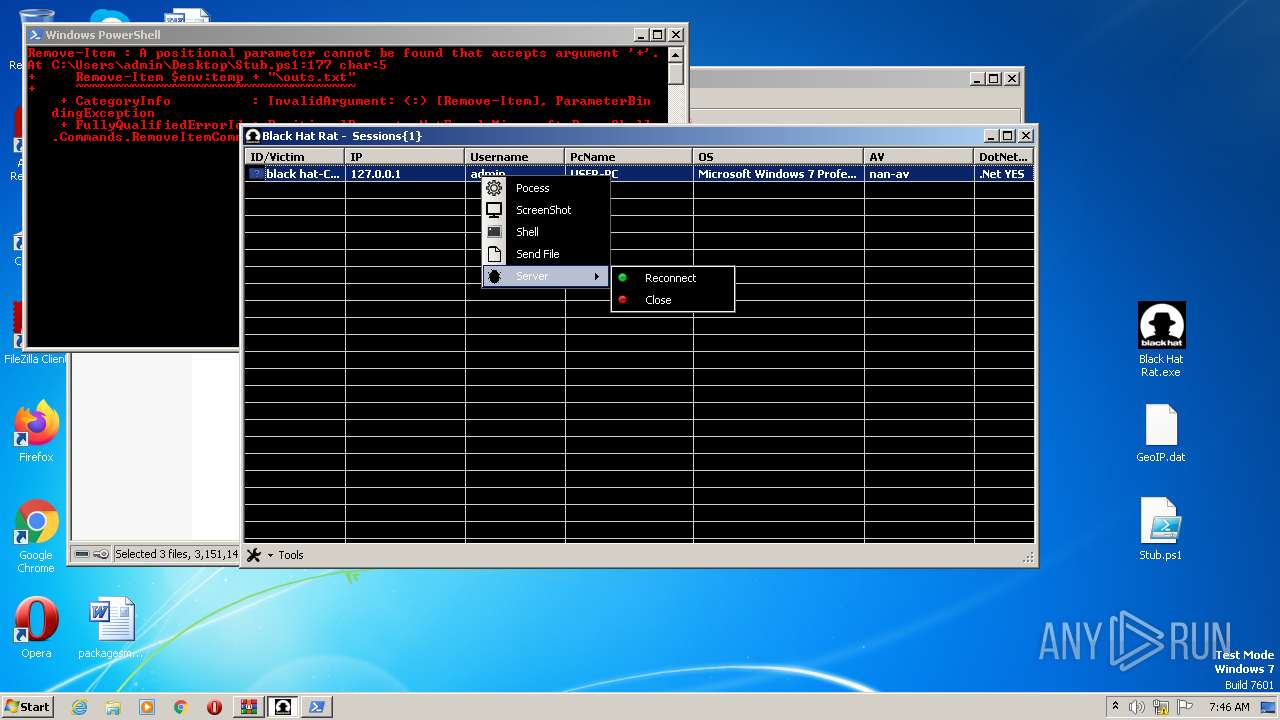Open Windows Explorer folder in taskbar
The height and width of the screenshot is (720, 1280).
click(x=113, y=707)
